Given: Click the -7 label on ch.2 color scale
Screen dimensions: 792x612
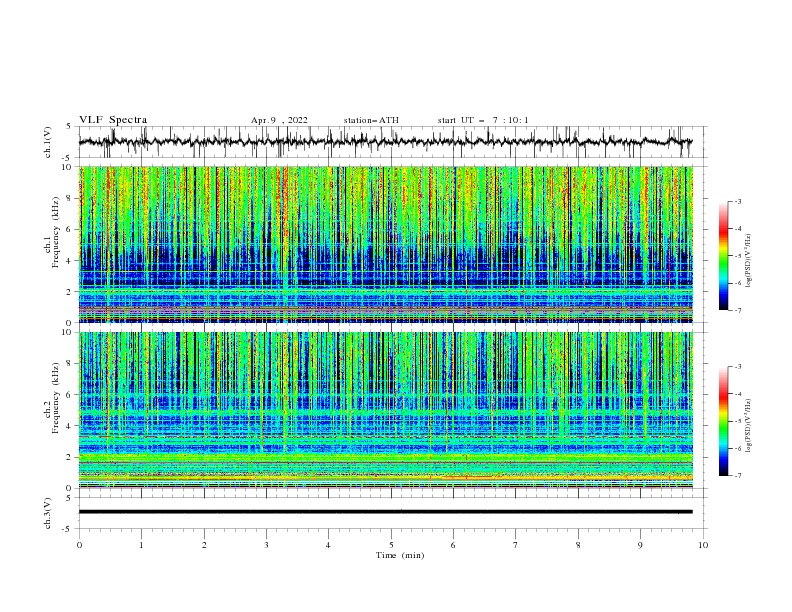Looking at the screenshot, I should 737,476.
